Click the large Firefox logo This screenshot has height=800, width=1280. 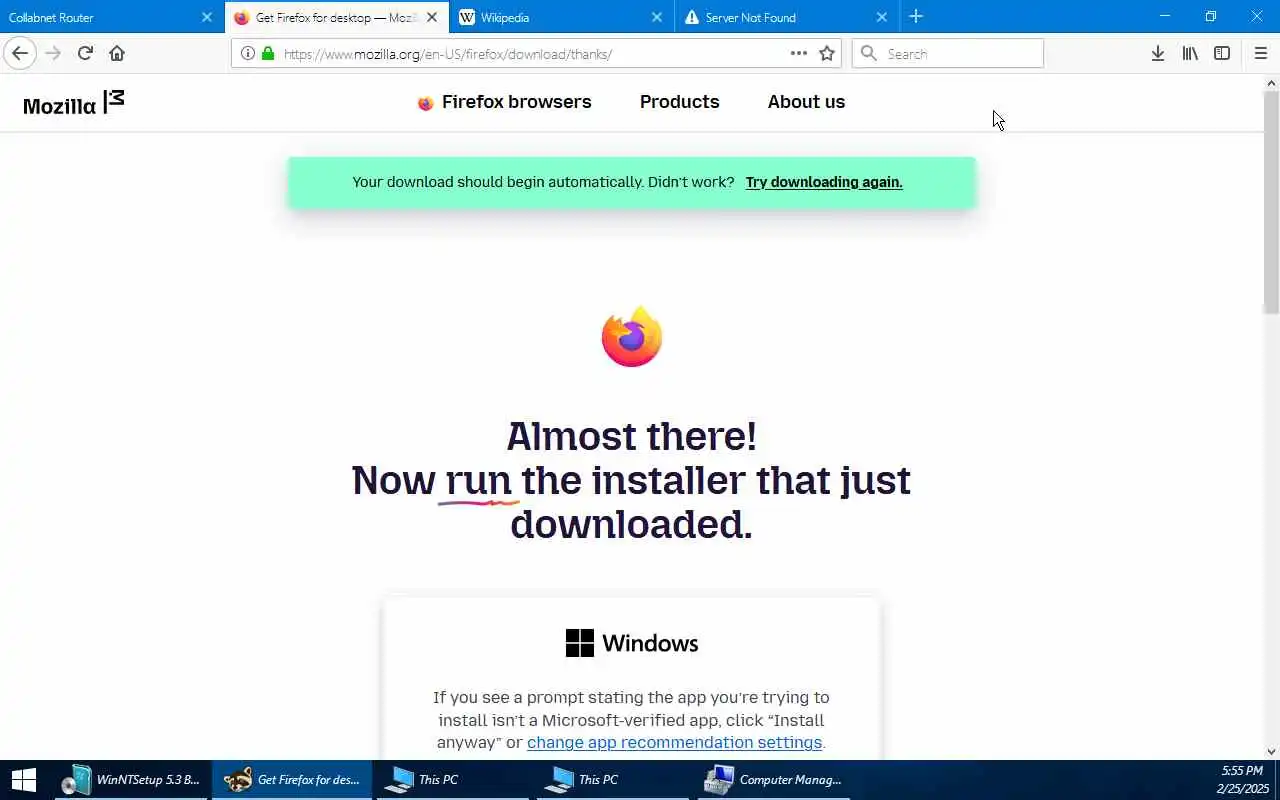tap(632, 337)
